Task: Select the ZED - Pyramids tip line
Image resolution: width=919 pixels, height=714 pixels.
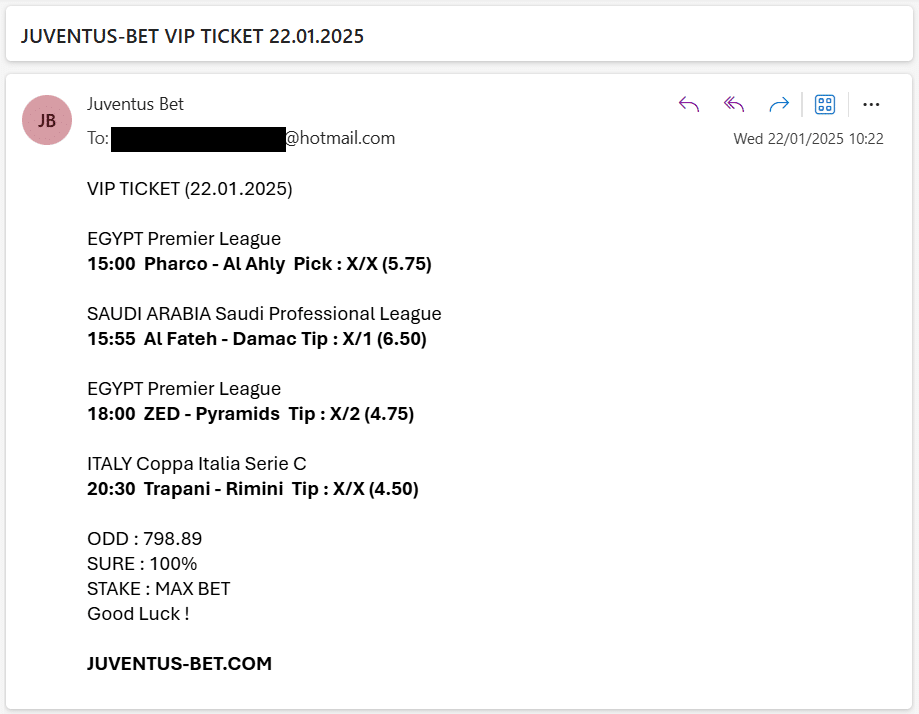Action: [250, 414]
